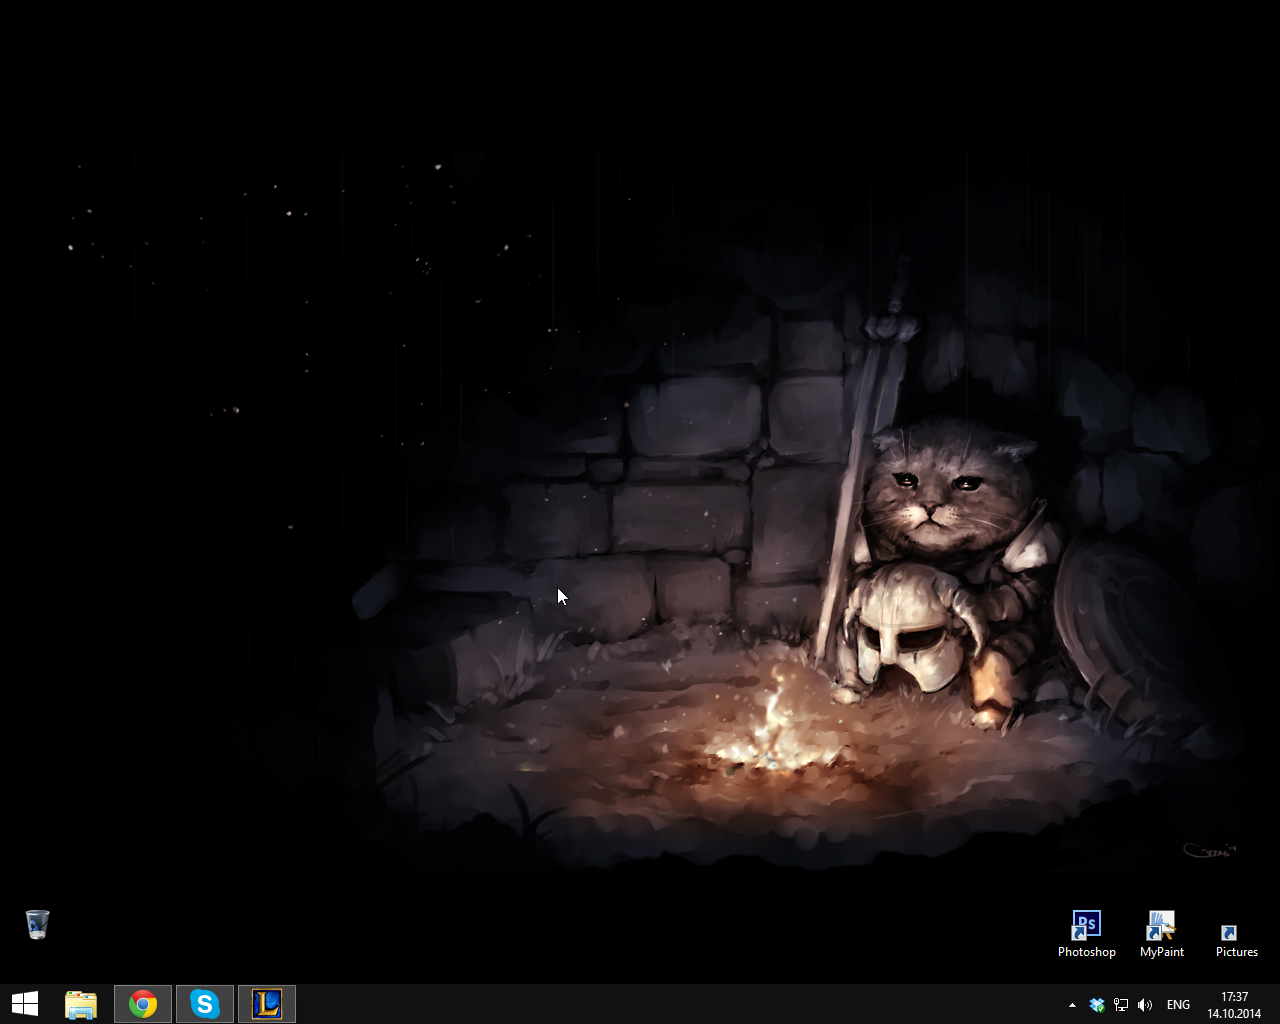
Task: Open the volume control speaker icon
Action: pos(1145,1005)
